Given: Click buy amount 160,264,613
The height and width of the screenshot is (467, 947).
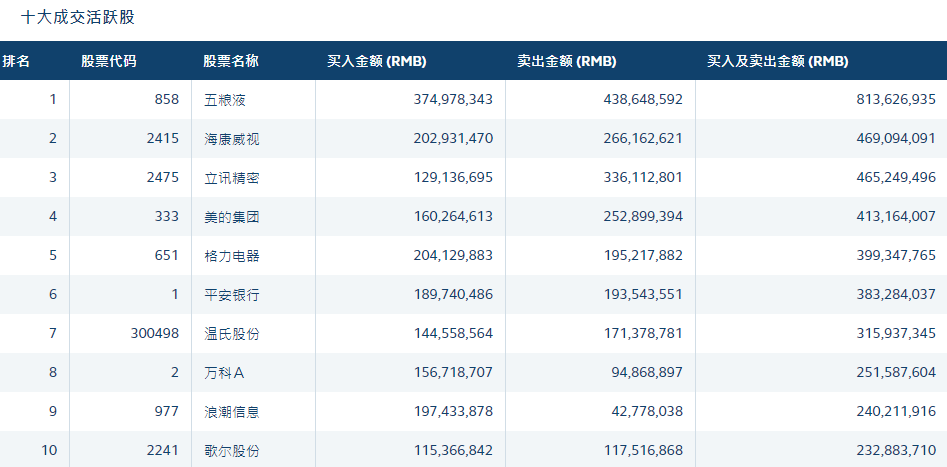Looking at the screenshot, I should click(x=453, y=217).
